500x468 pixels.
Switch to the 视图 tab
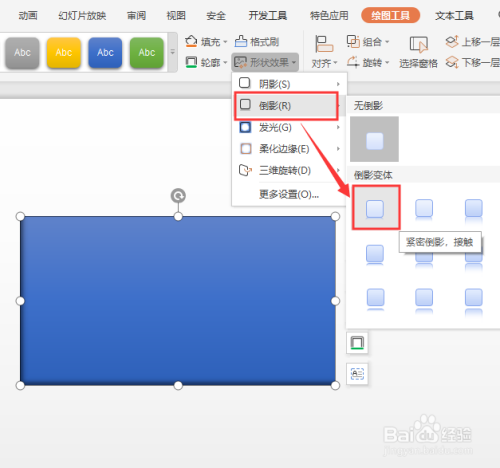click(x=176, y=15)
